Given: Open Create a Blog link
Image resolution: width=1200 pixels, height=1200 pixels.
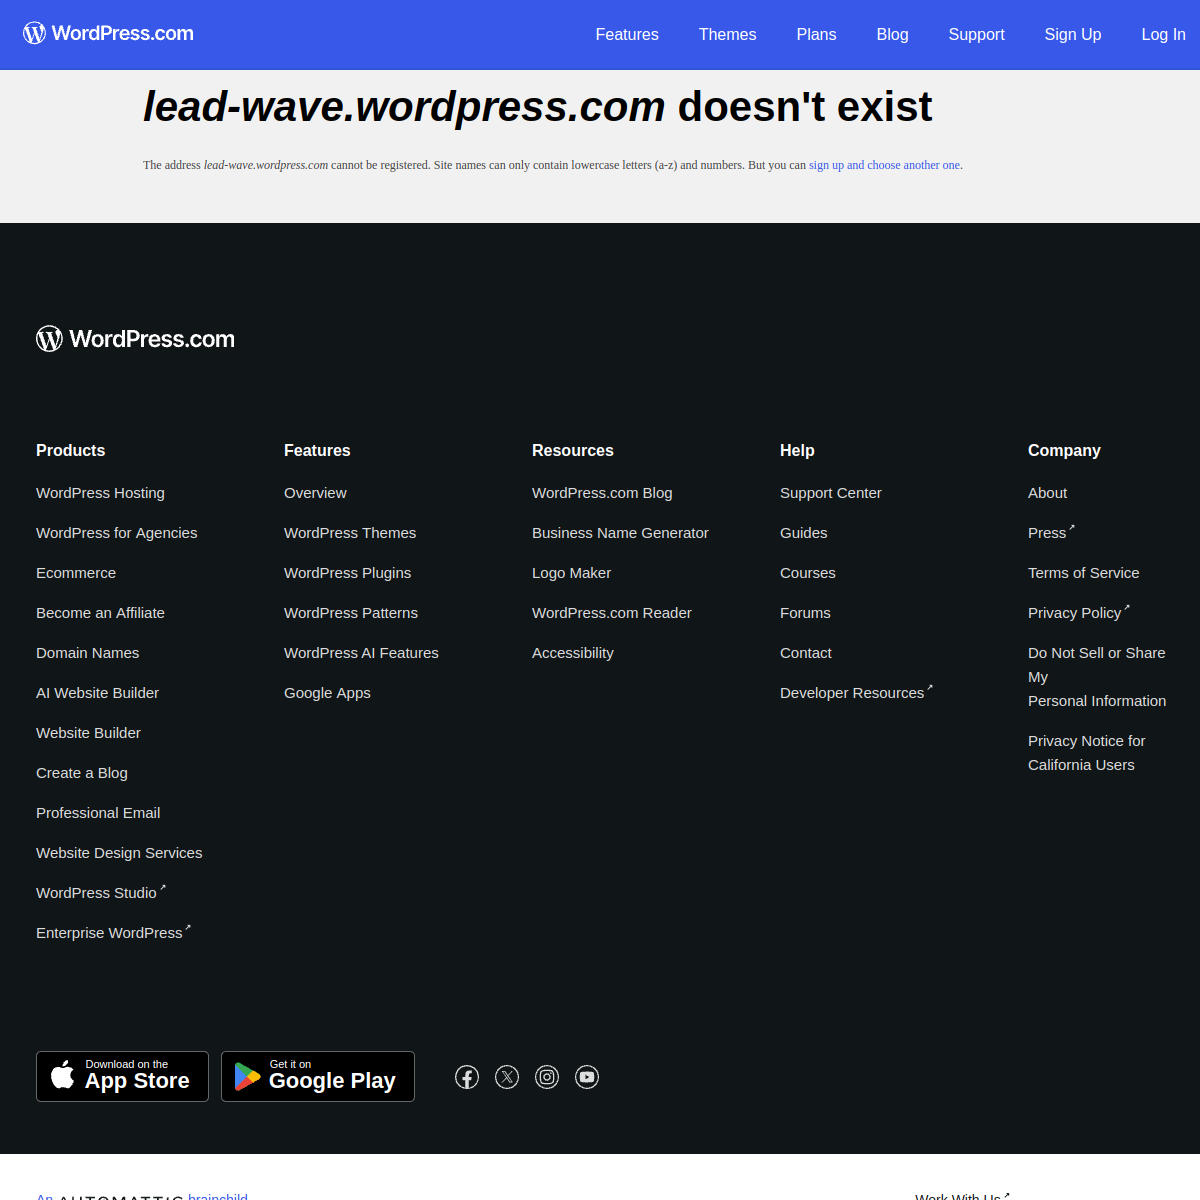Looking at the screenshot, I should pyautogui.click(x=82, y=773).
